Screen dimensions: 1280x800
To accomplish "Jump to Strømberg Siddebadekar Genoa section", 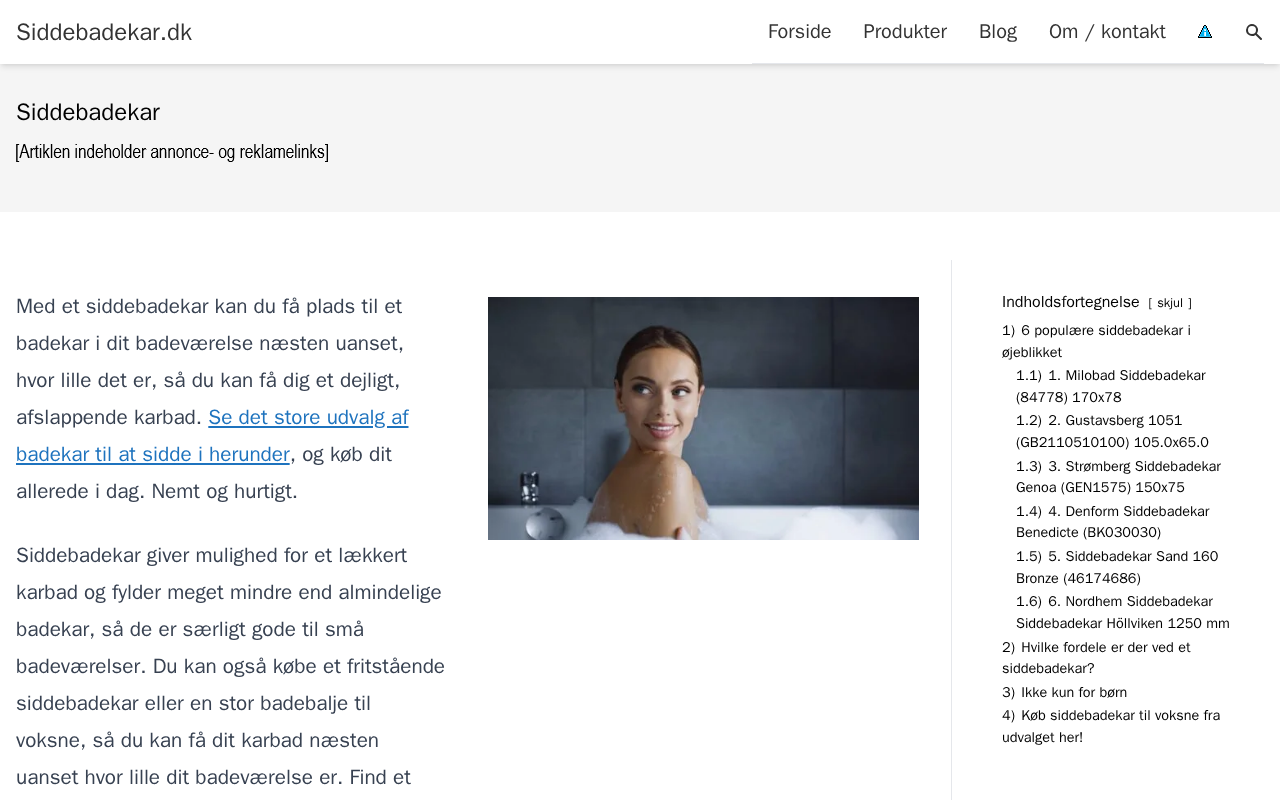I will coord(1118,477).
